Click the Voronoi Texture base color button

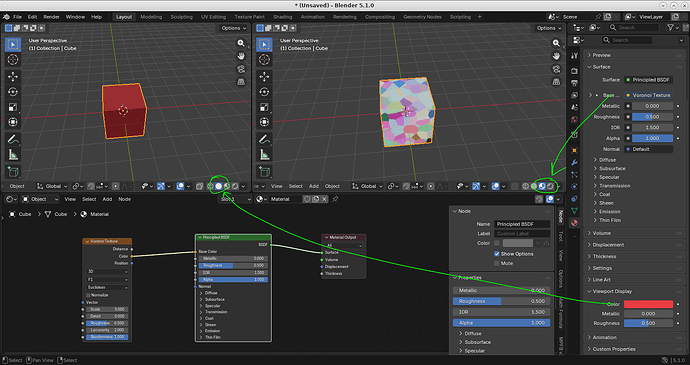tap(649, 95)
